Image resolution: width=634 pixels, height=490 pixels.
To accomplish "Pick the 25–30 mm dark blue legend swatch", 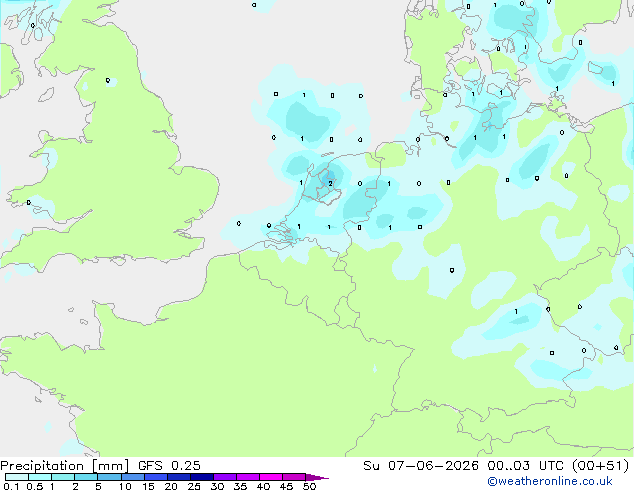I will click(x=202, y=477).
